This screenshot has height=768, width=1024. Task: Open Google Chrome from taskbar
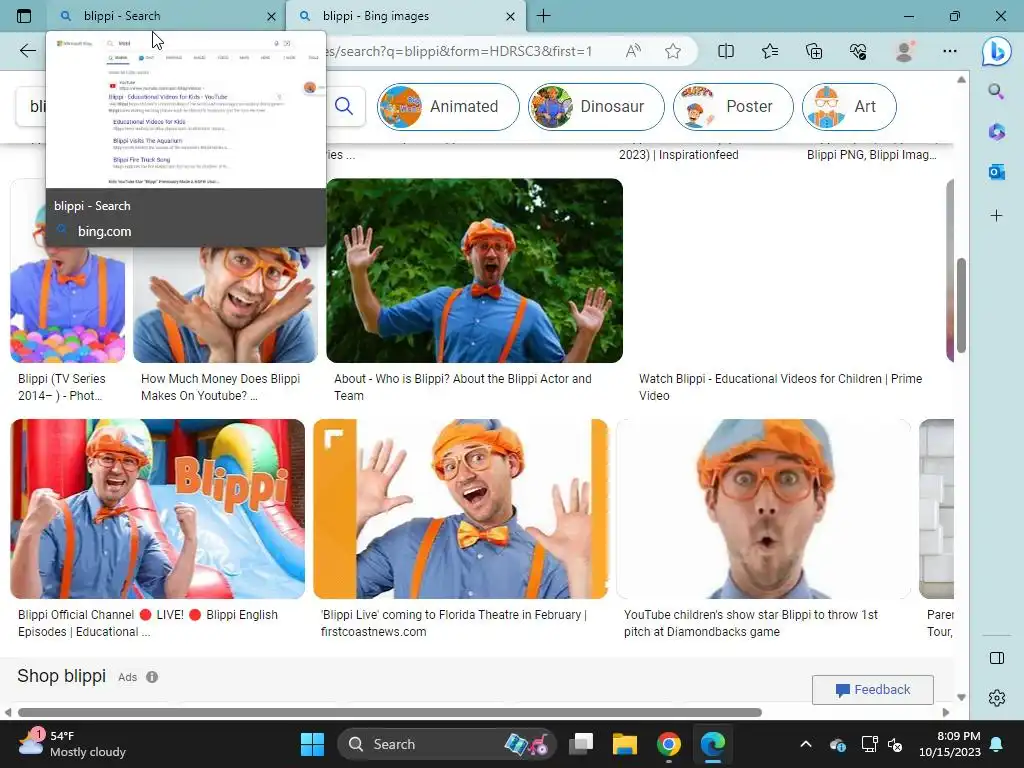(669, 744)
